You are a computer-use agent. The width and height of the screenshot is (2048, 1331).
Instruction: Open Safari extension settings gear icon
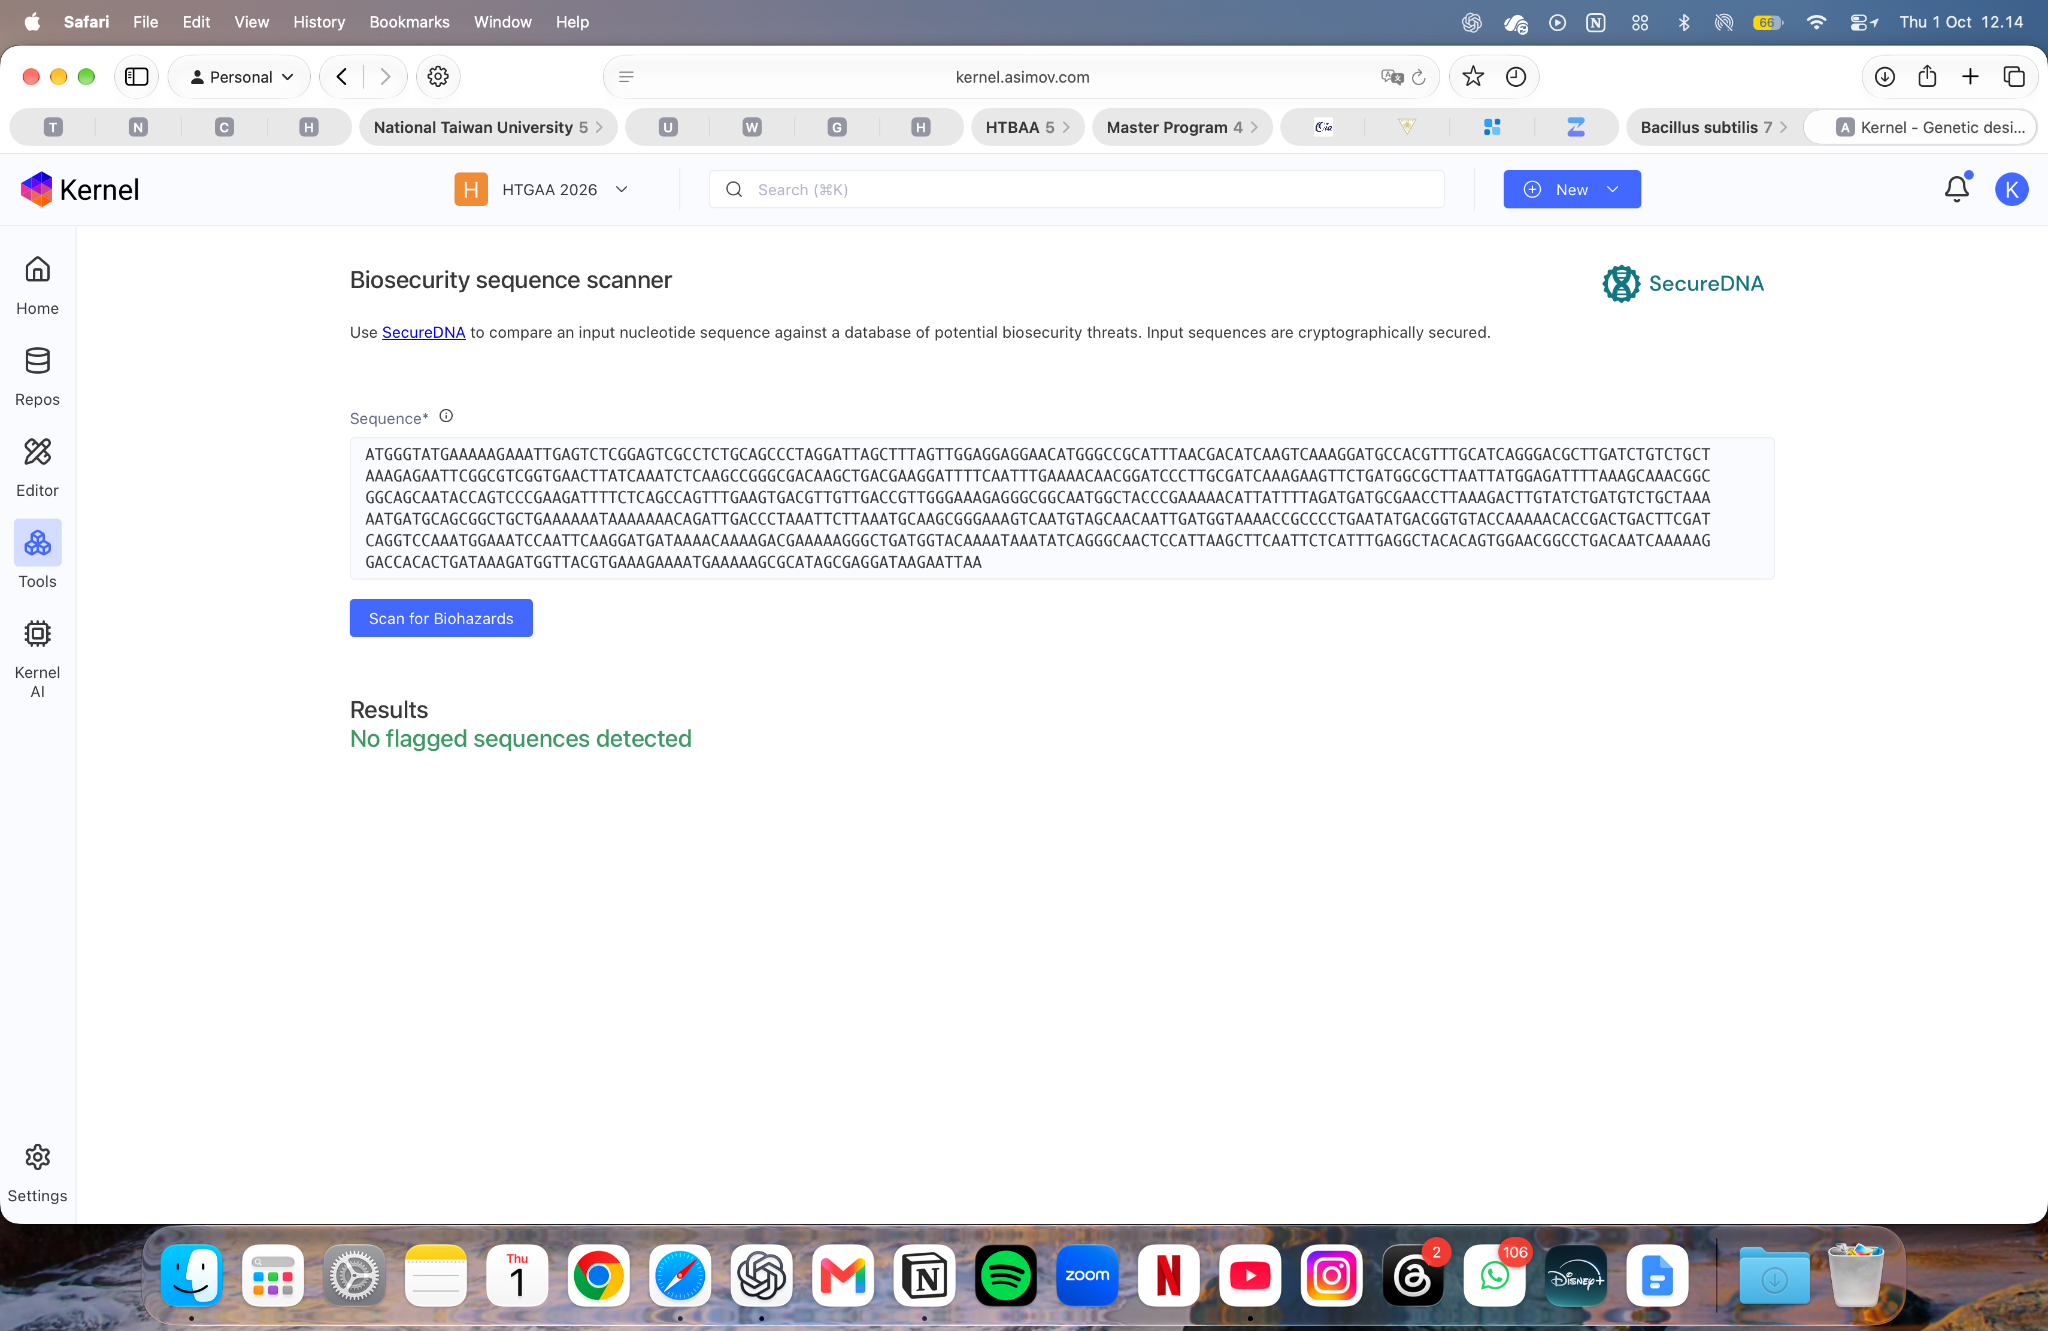[x=438, y=77]
